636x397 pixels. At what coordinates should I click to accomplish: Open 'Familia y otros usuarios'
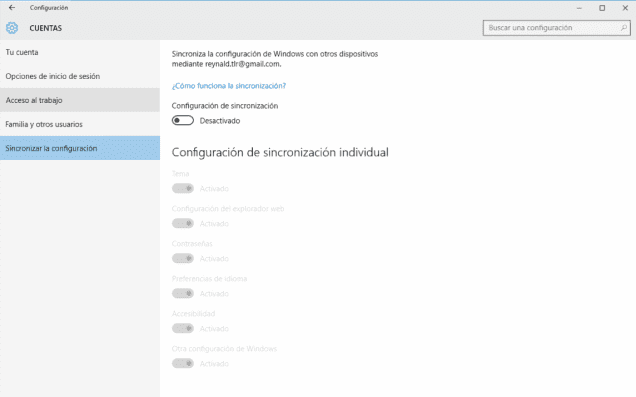(x=80, y=124)
